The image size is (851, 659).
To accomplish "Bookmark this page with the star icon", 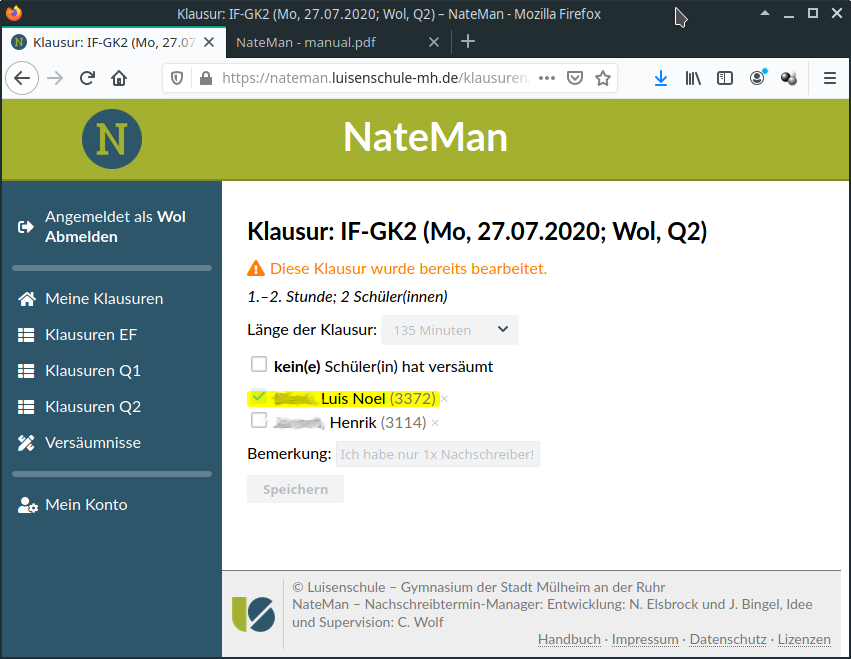I will 603,78.
